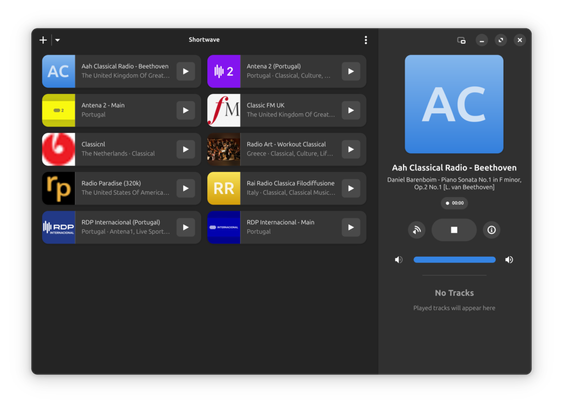Select the Classic FM UK station name
The height and width of the screenshot is (409, 563).
point(265,105)
